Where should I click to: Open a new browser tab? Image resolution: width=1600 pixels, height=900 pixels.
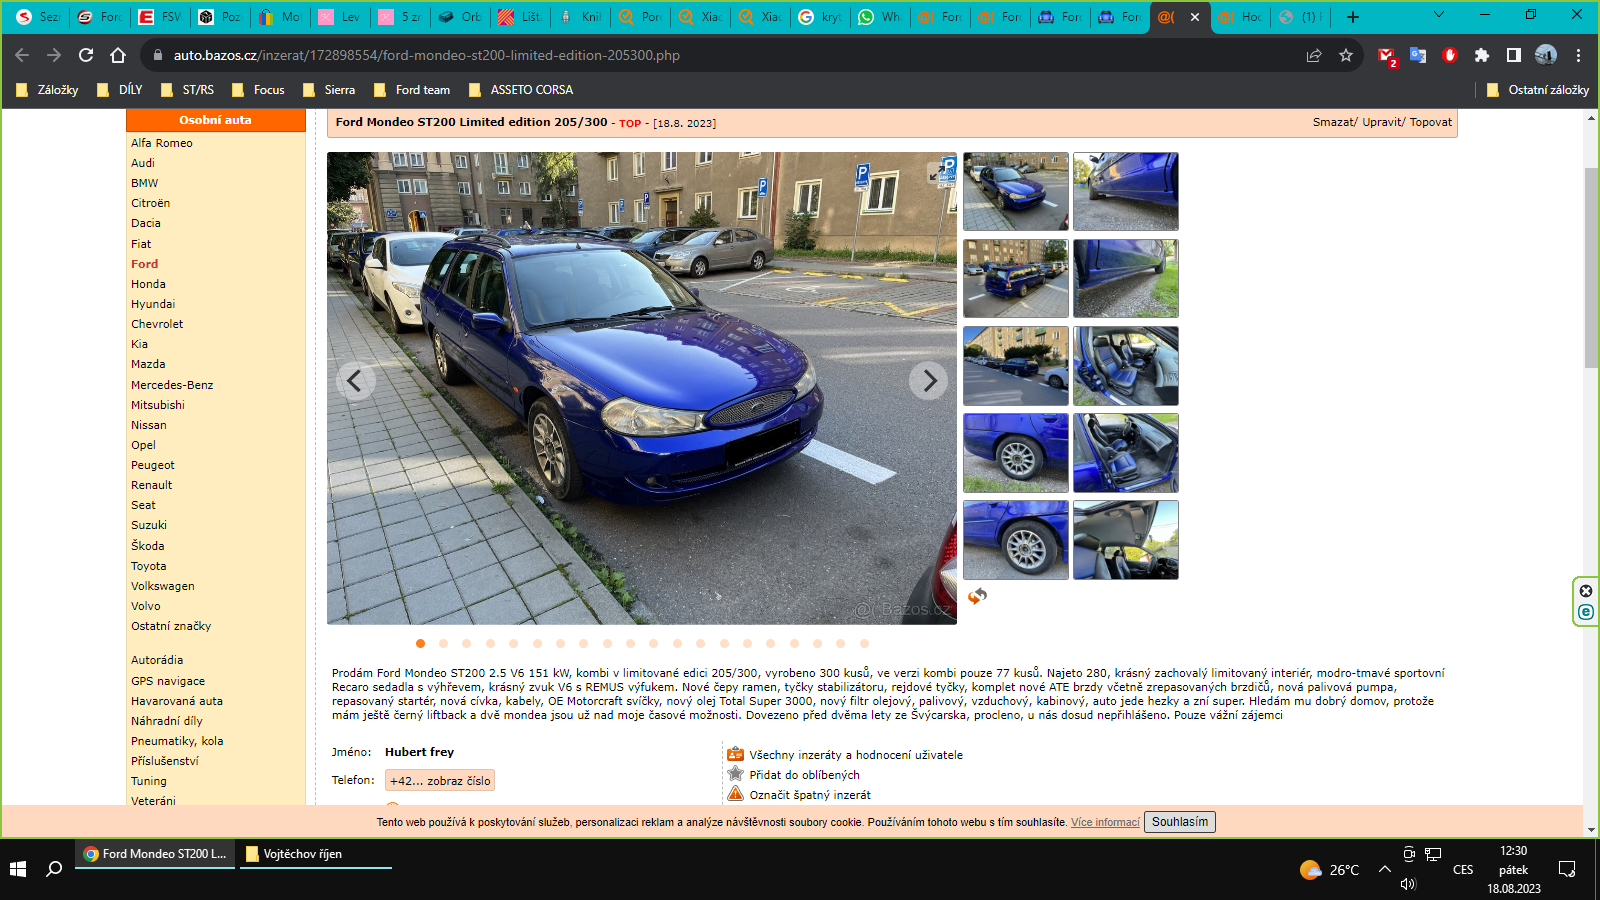pos(1353,16)
